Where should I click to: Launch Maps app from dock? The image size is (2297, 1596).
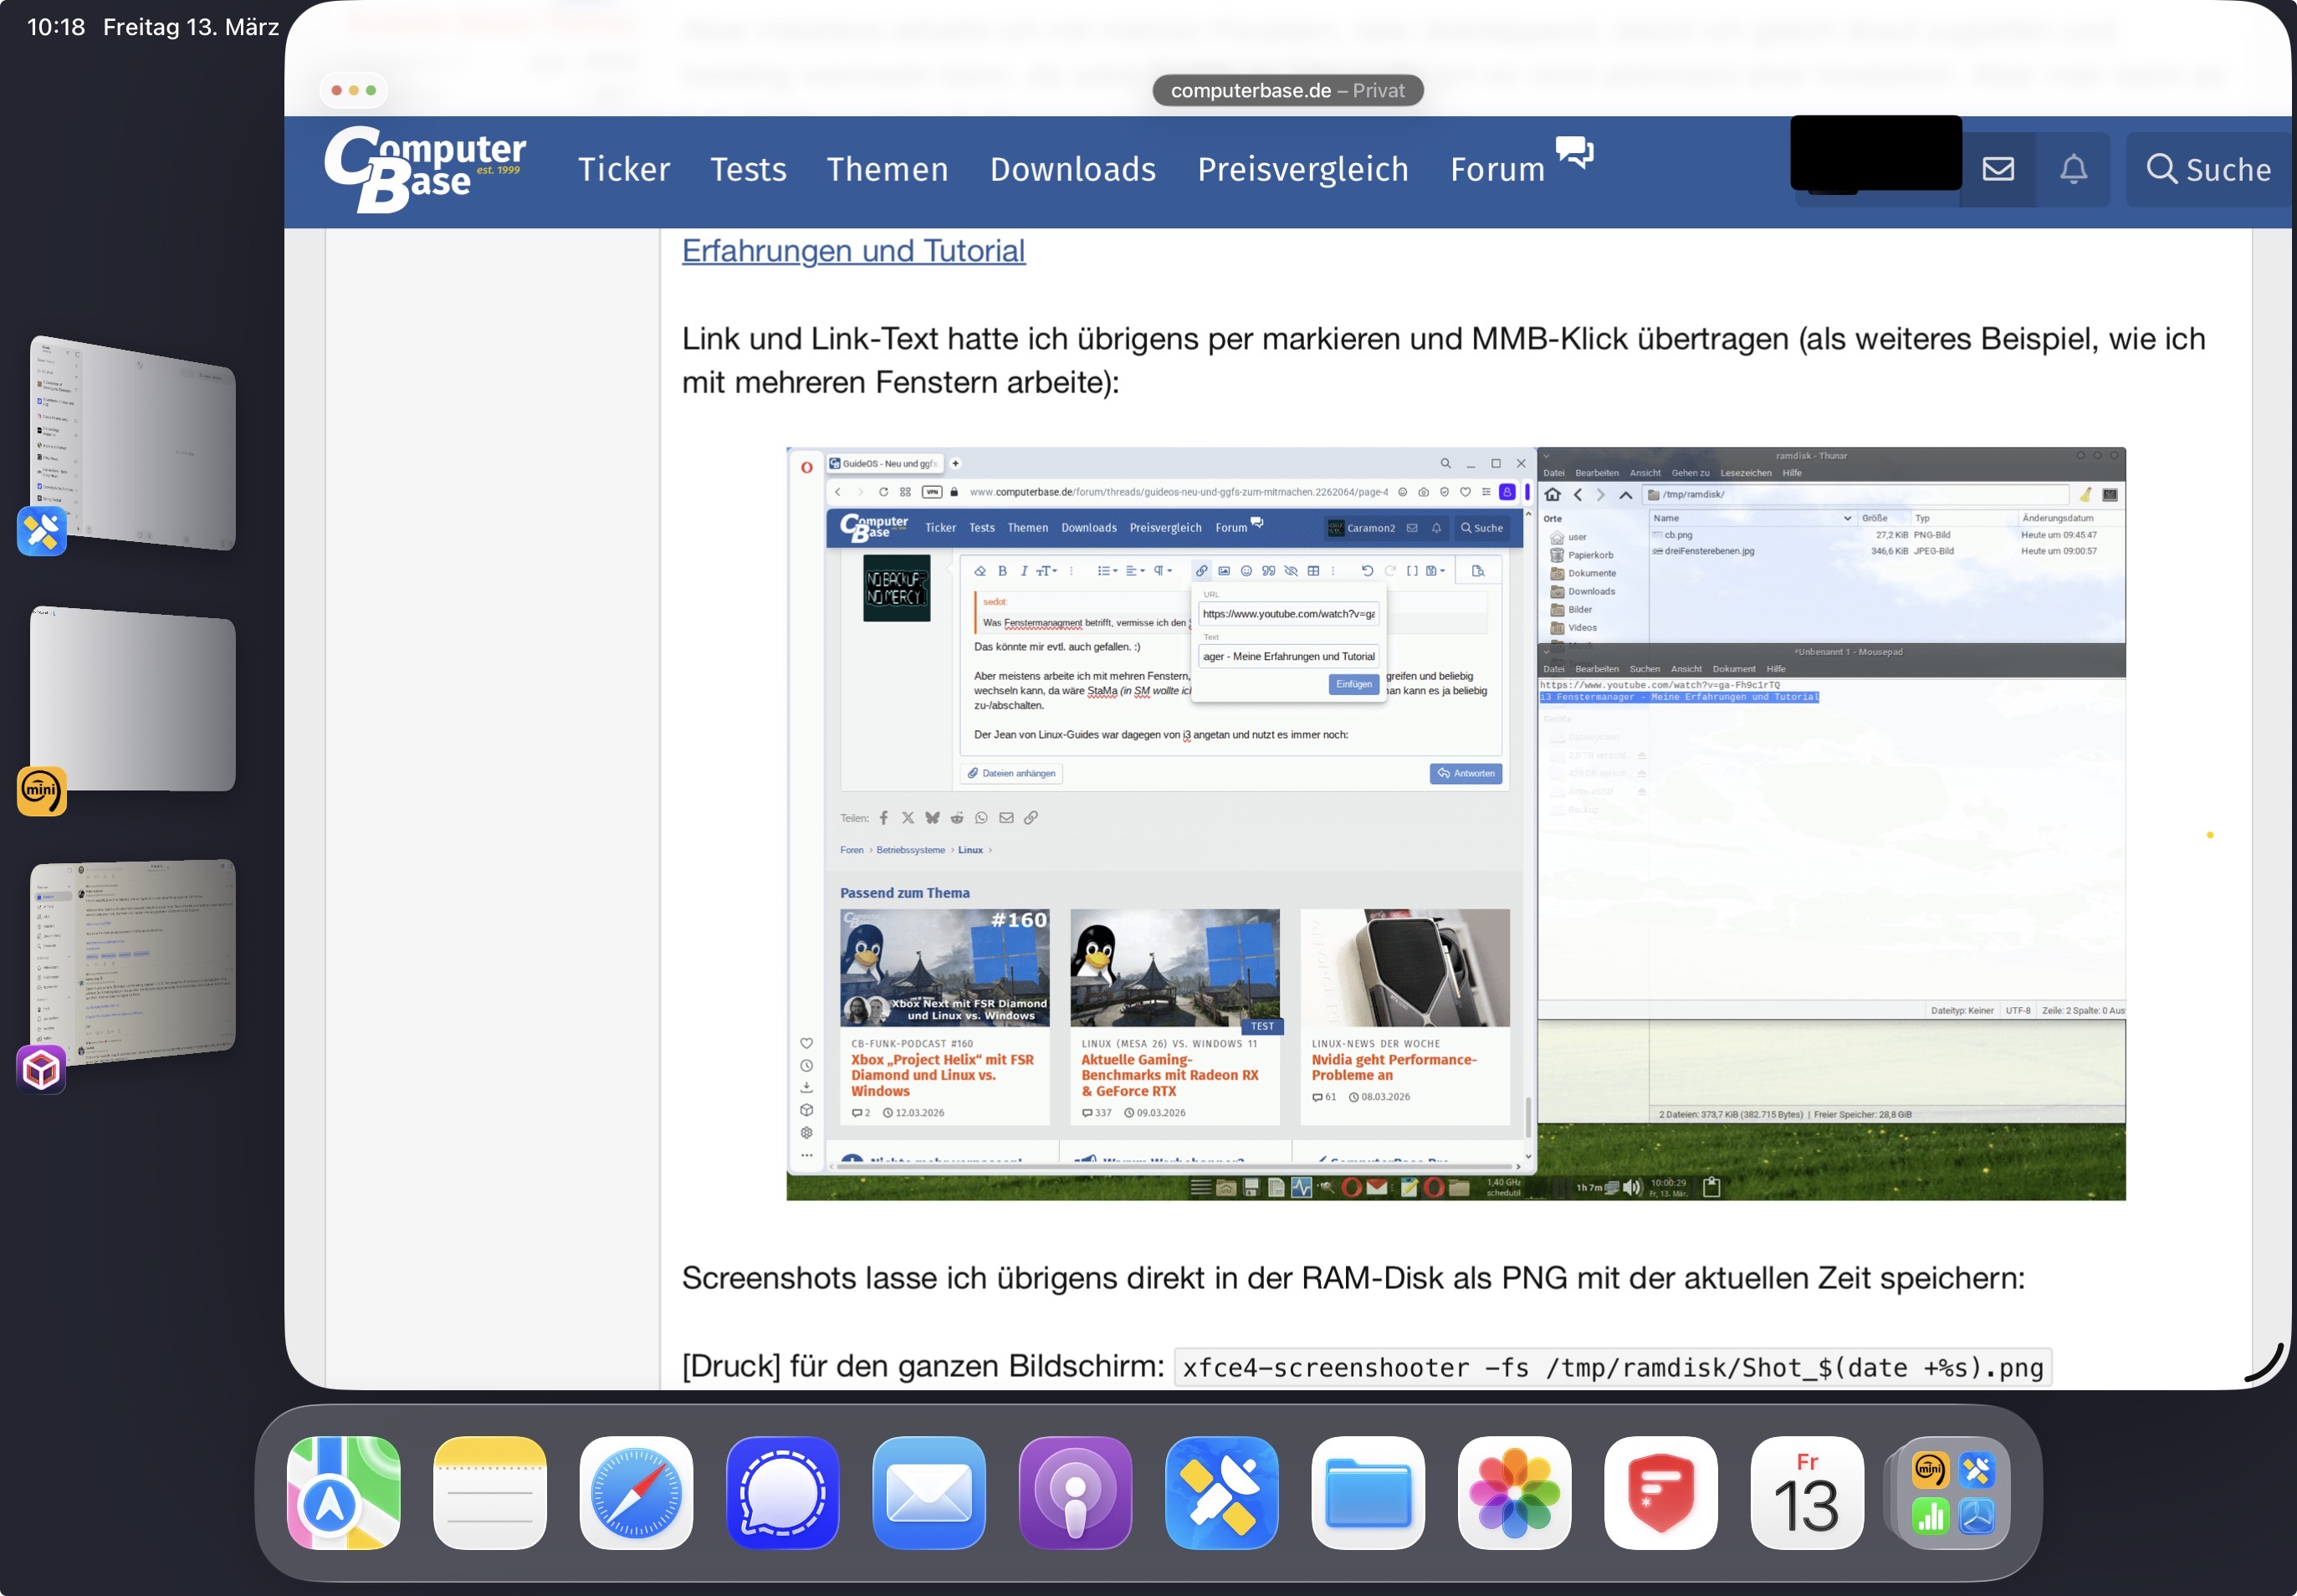(343, 1492)
